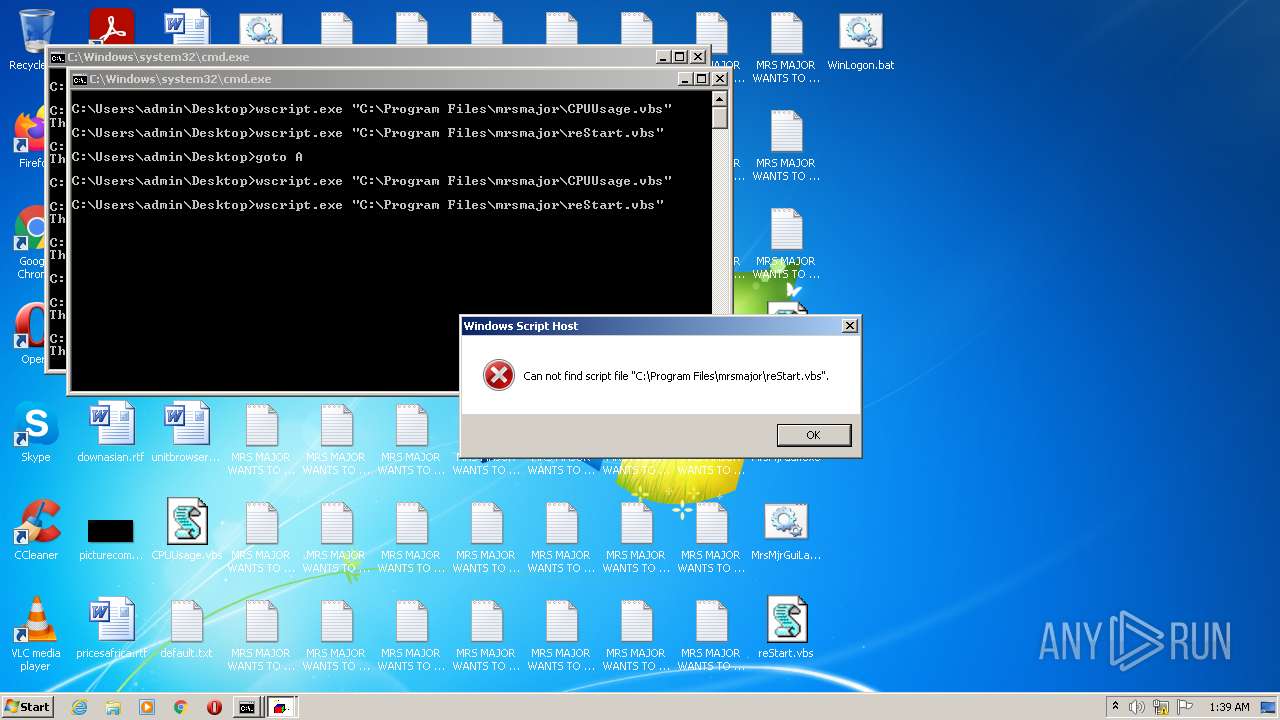Select the CPUUsage.vbs script icon
Screen dimensions: 1280x720
tap(186, 531)
